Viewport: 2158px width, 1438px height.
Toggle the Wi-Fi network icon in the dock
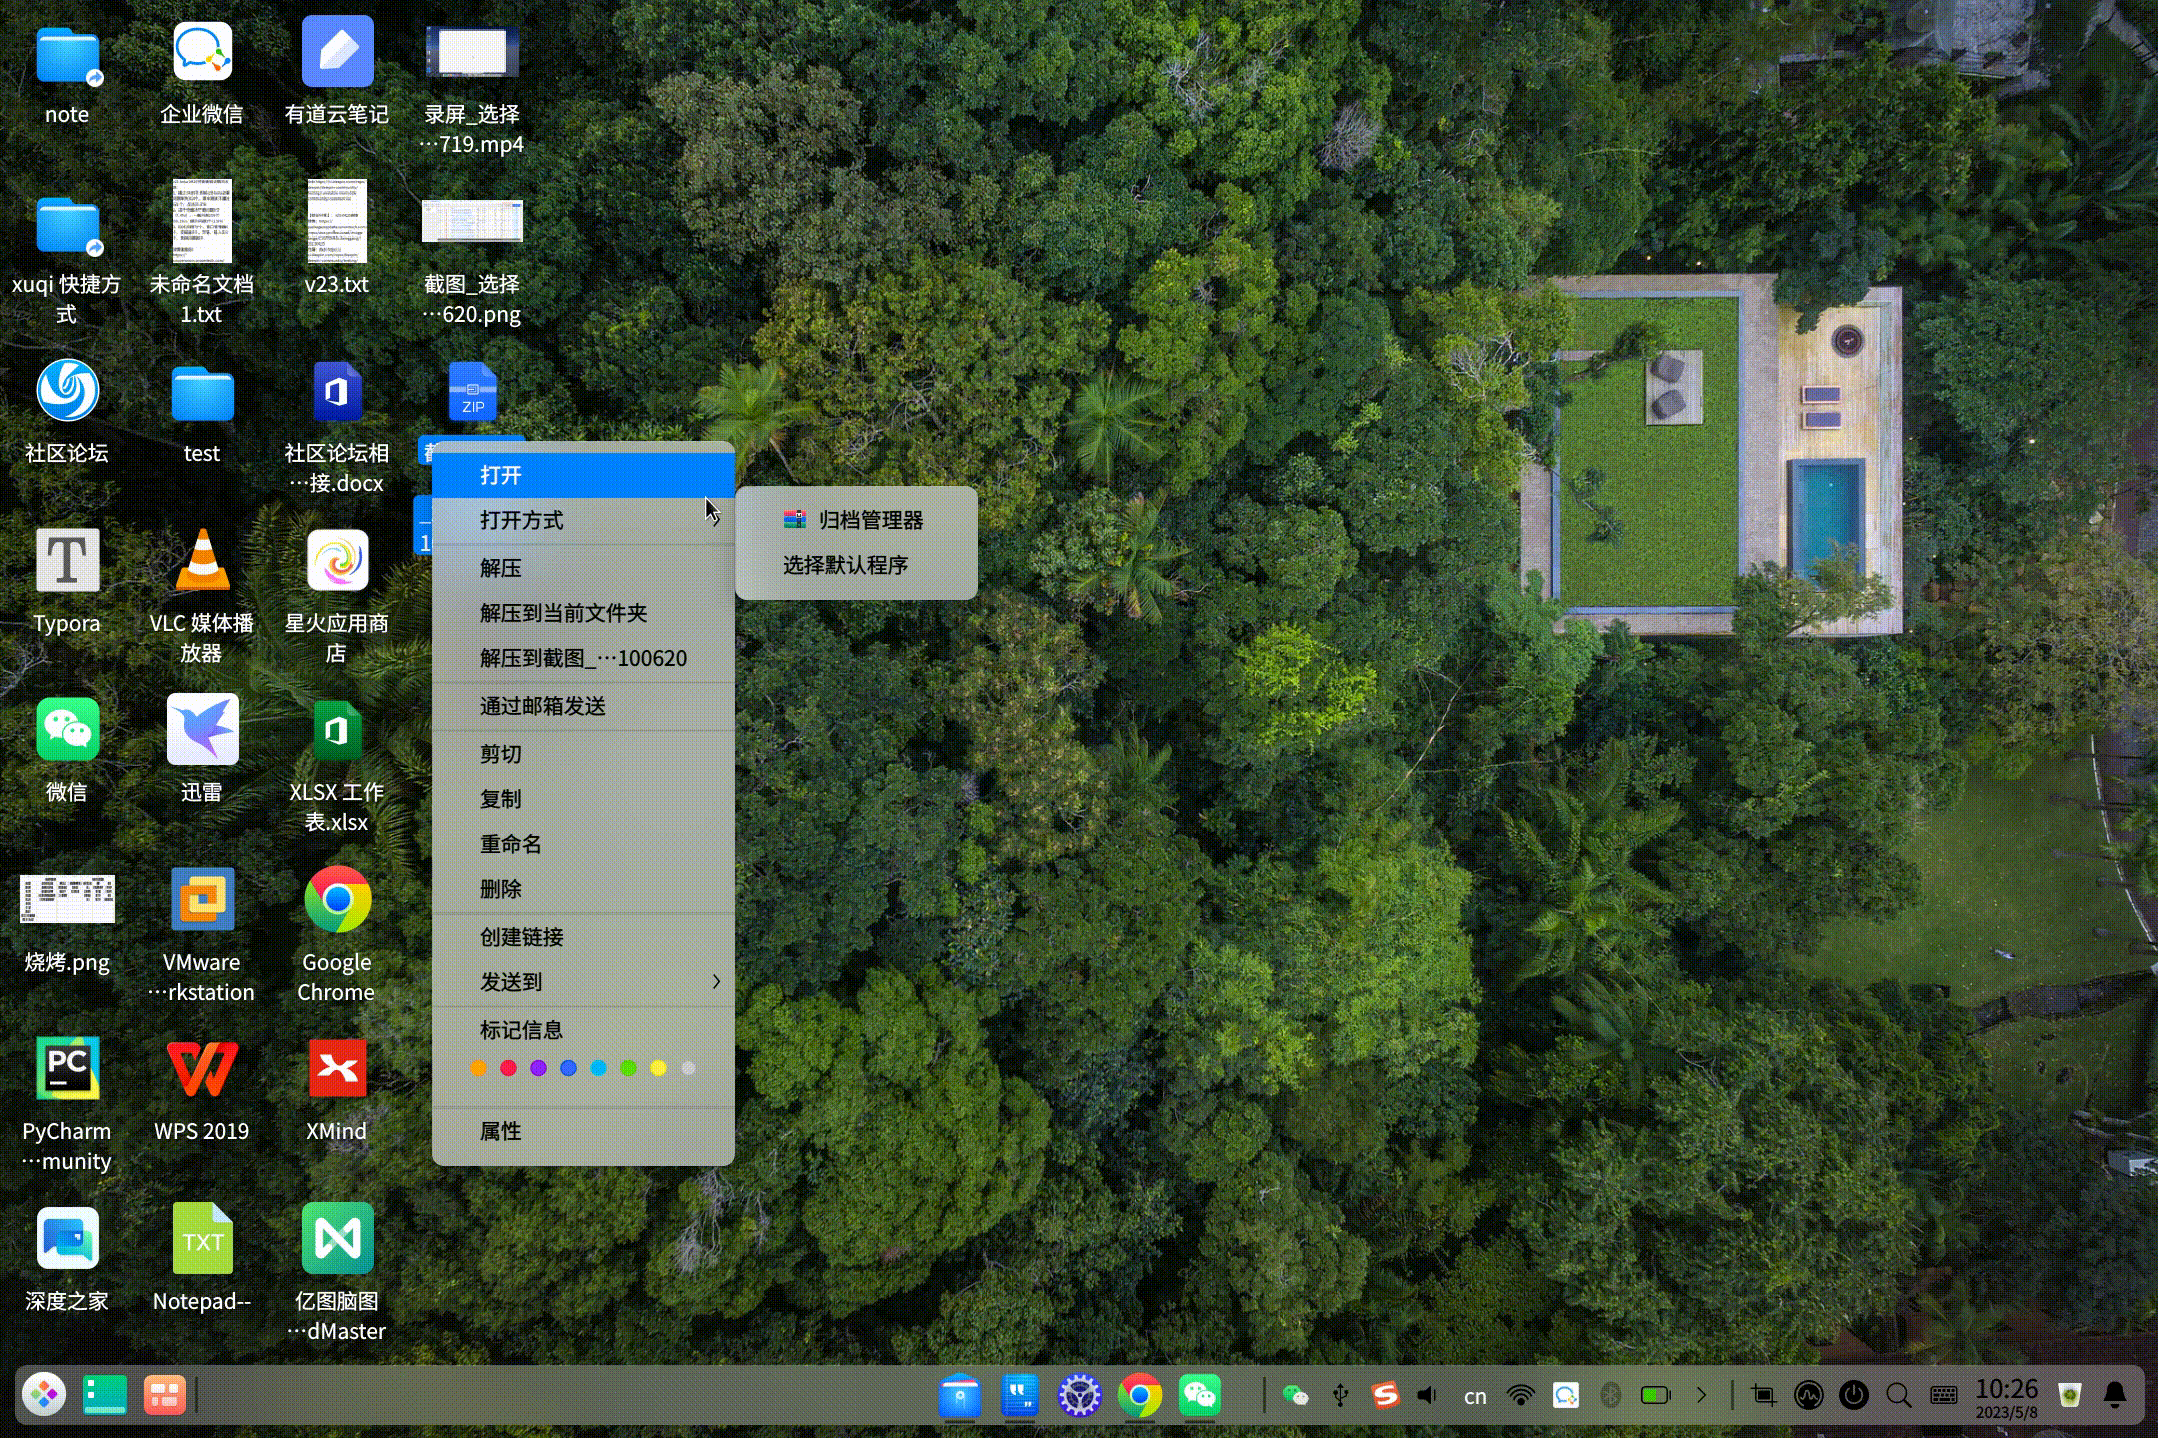click(x=1520, y=1395)
